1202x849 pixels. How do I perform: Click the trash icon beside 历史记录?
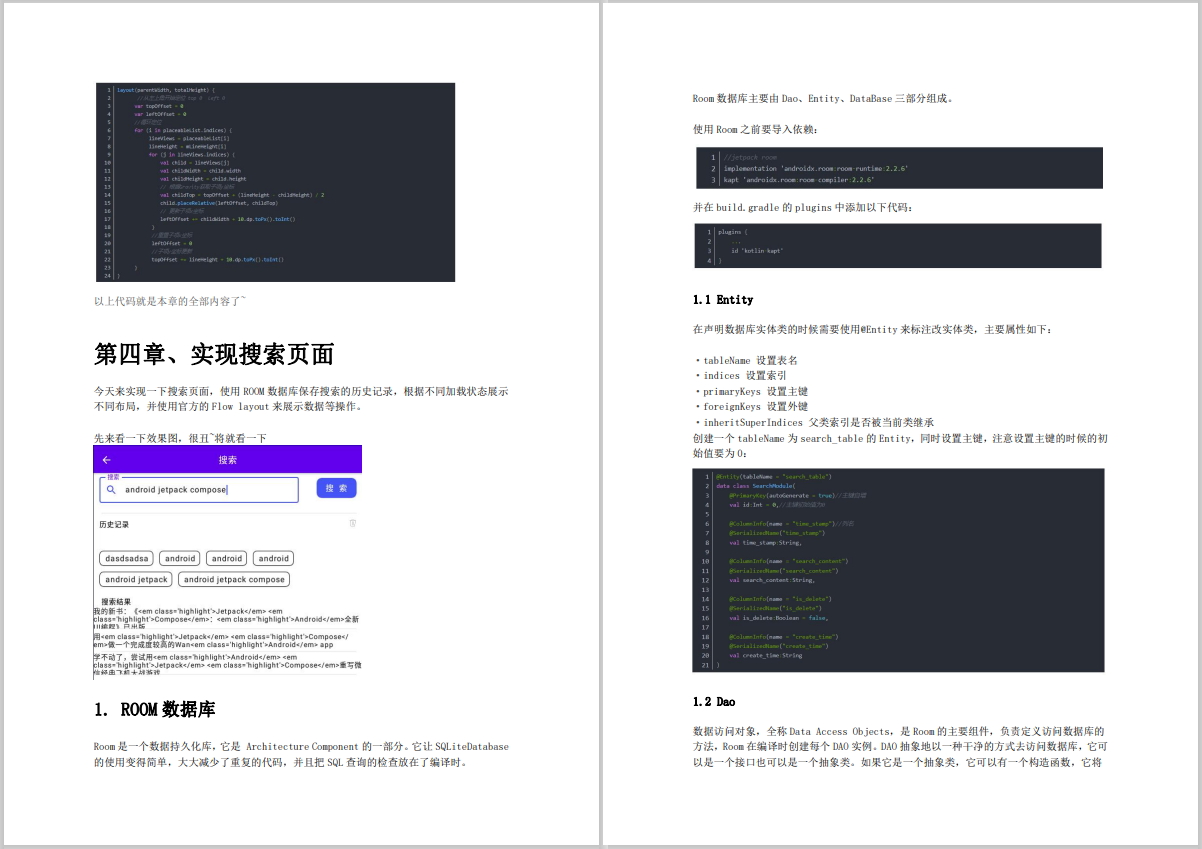(x=352, y=523)
